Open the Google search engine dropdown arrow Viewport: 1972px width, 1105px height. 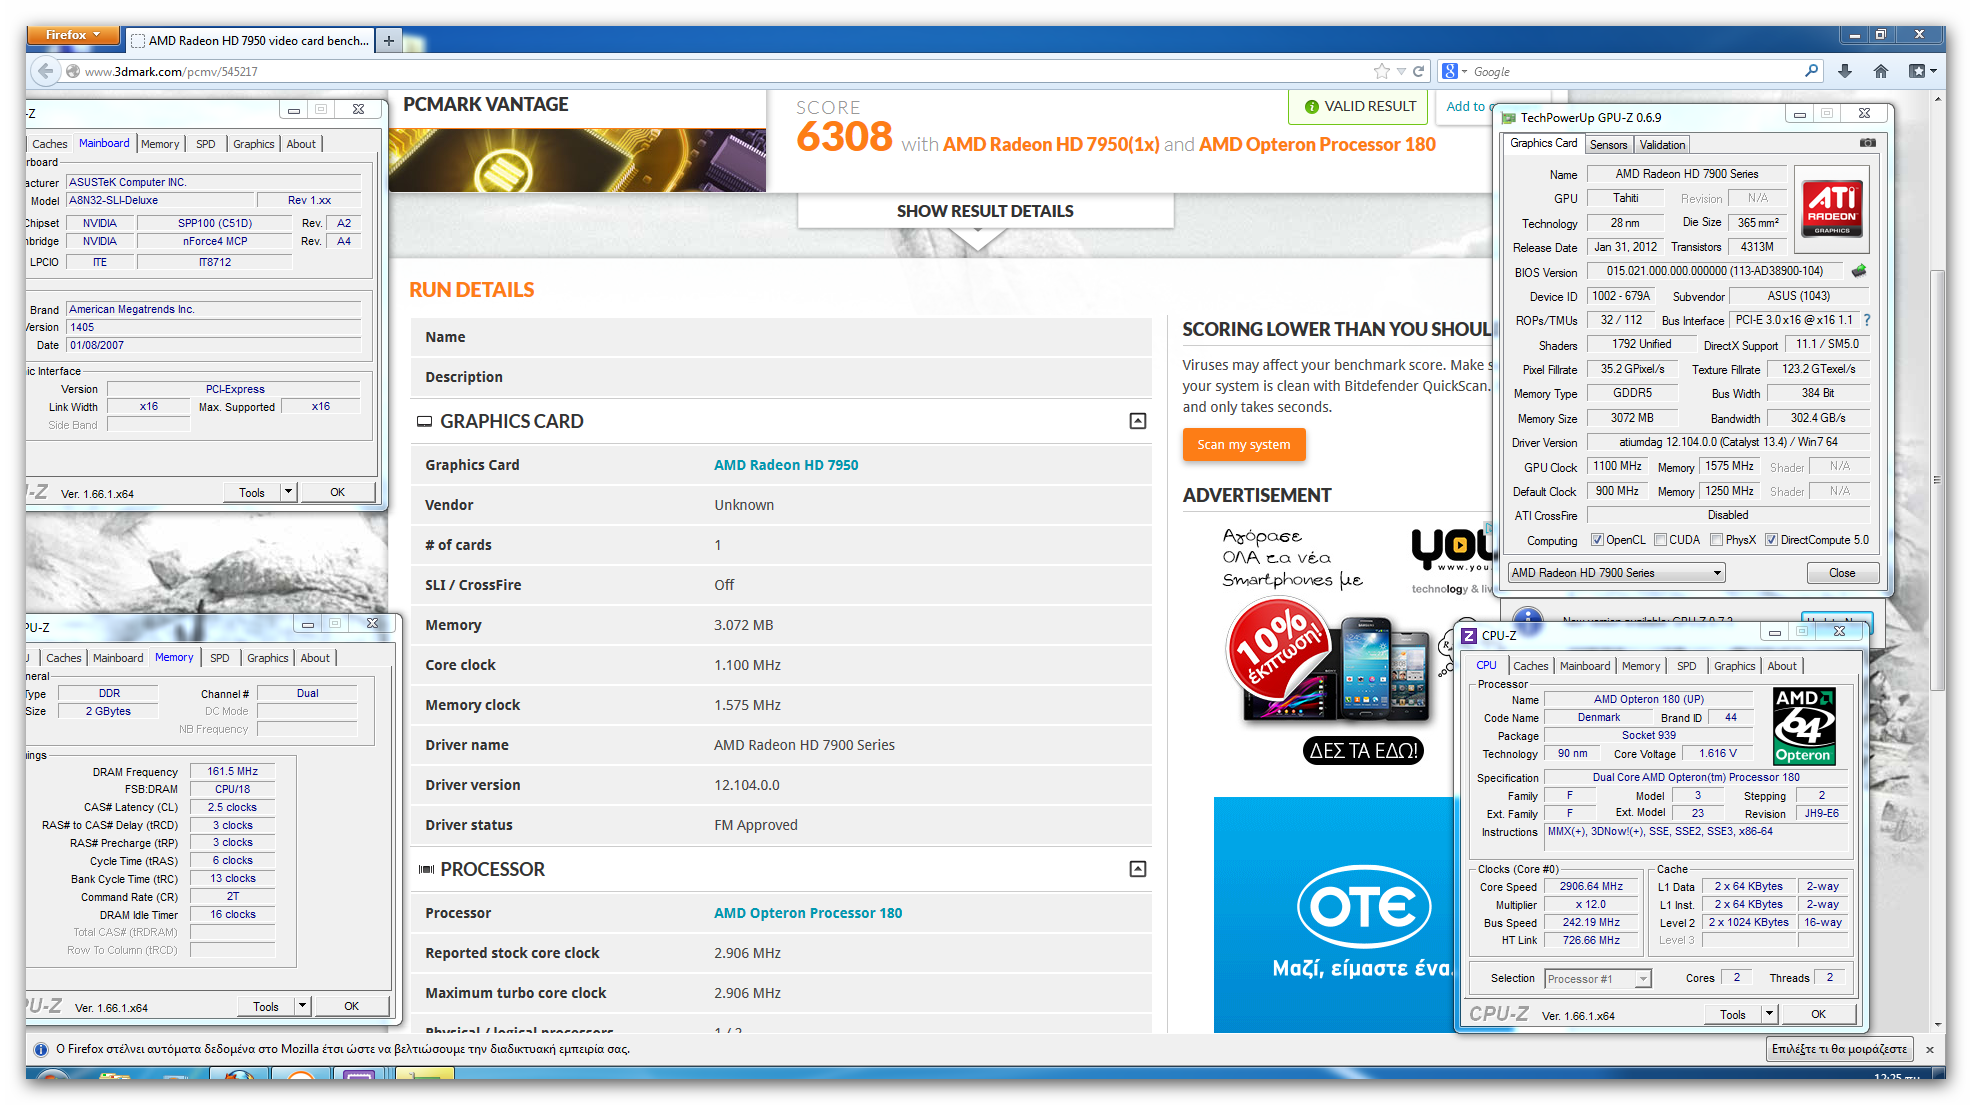[1464, 71]
